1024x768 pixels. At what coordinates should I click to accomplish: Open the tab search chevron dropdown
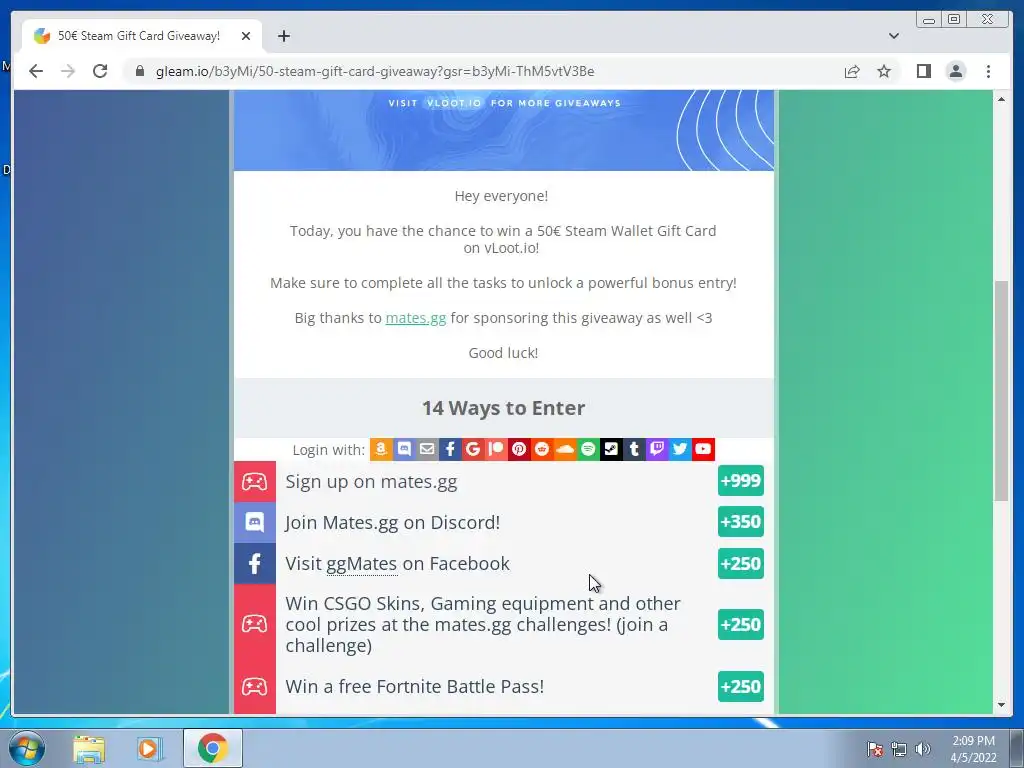point(894,36)
